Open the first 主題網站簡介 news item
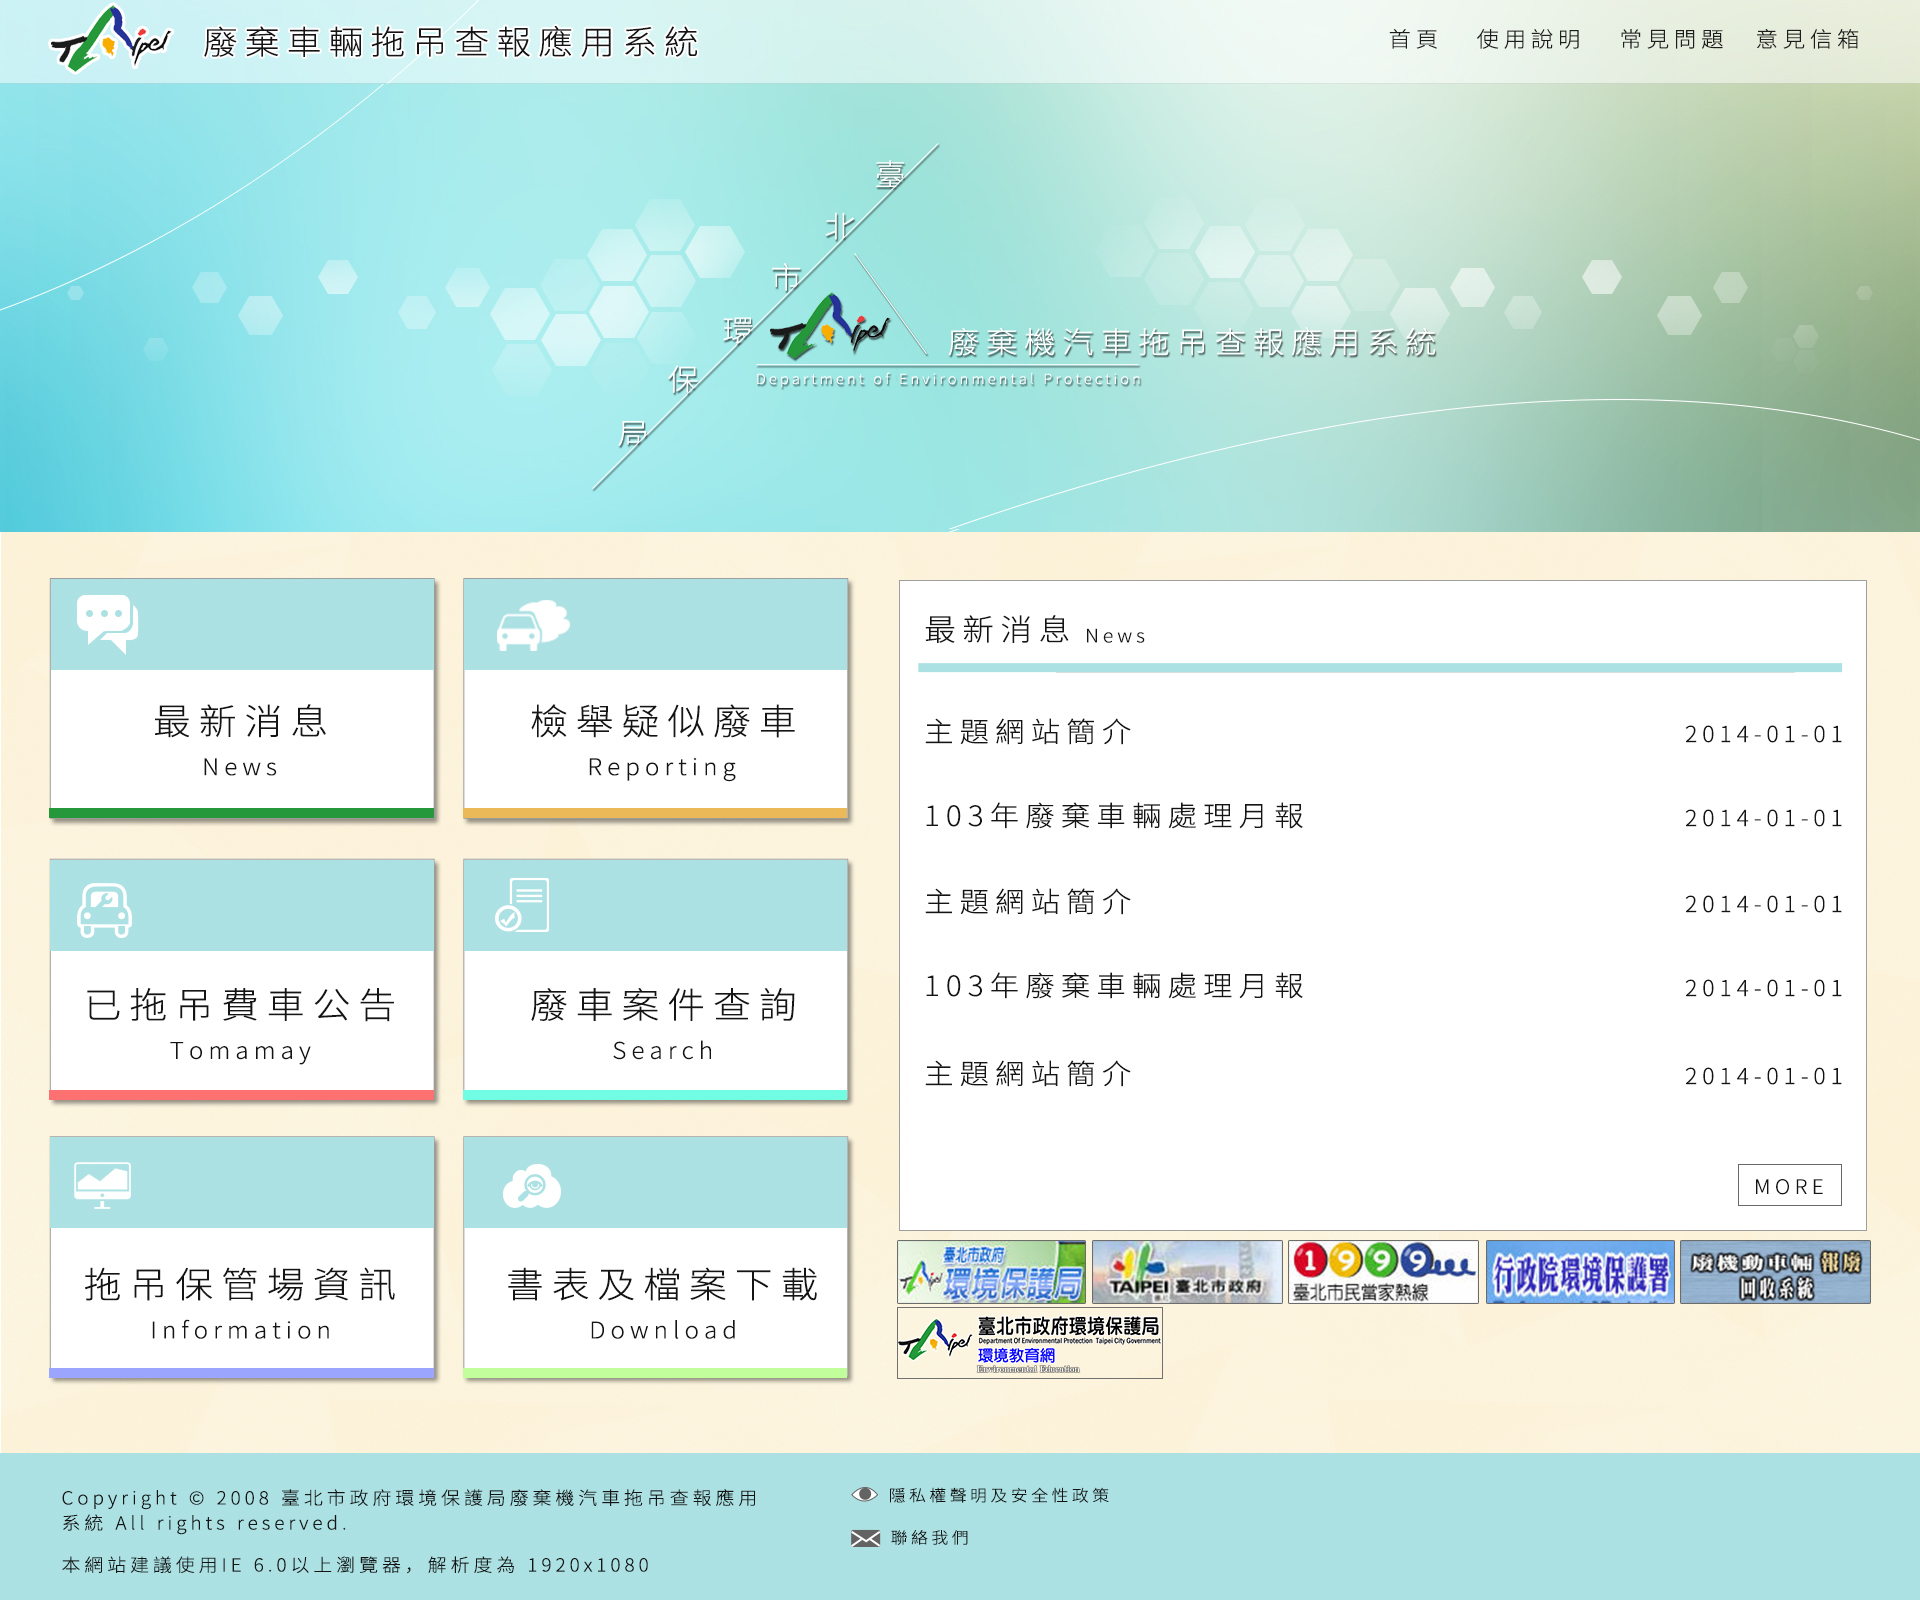This screenshot has height=1600, width=1920. [x=1028, y=732]
